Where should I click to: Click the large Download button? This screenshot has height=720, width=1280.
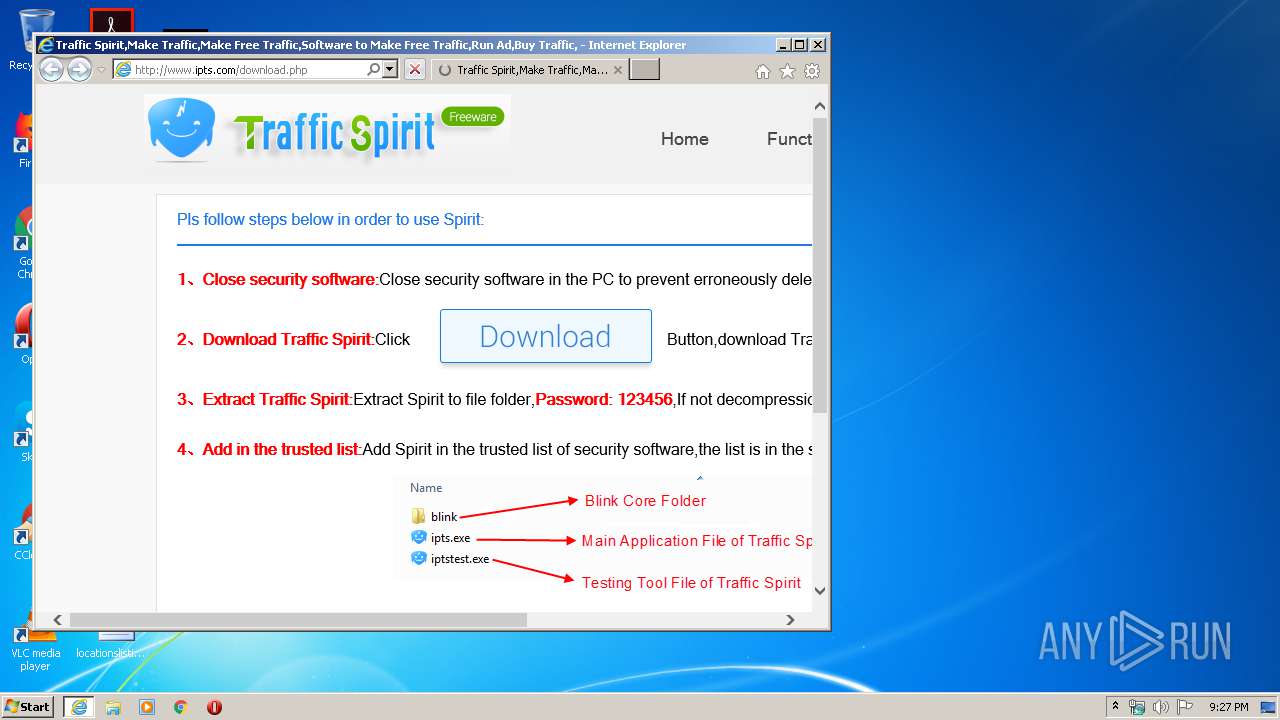click(546, 336)
